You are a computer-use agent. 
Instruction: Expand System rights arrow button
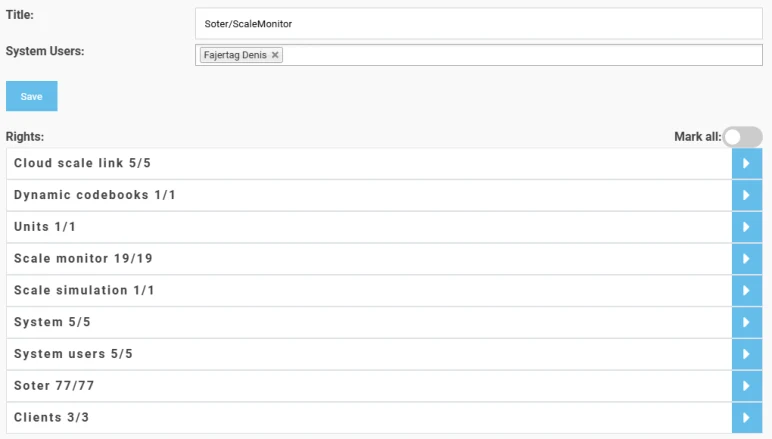click(747, 322)
